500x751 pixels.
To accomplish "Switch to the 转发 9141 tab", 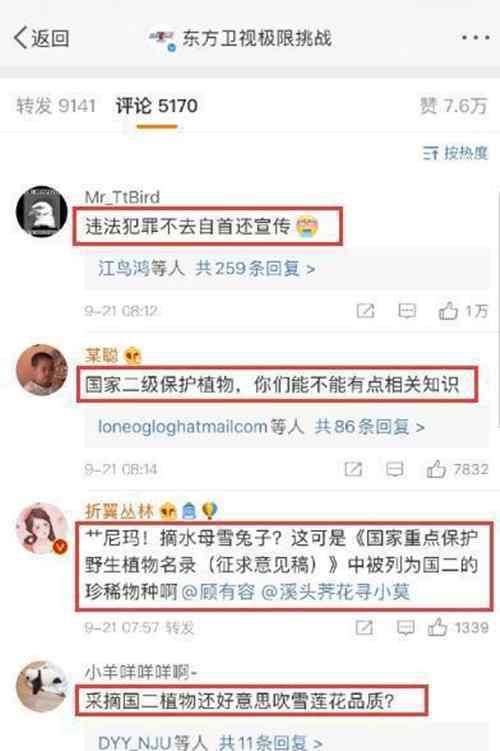I will tap(56, 106).
